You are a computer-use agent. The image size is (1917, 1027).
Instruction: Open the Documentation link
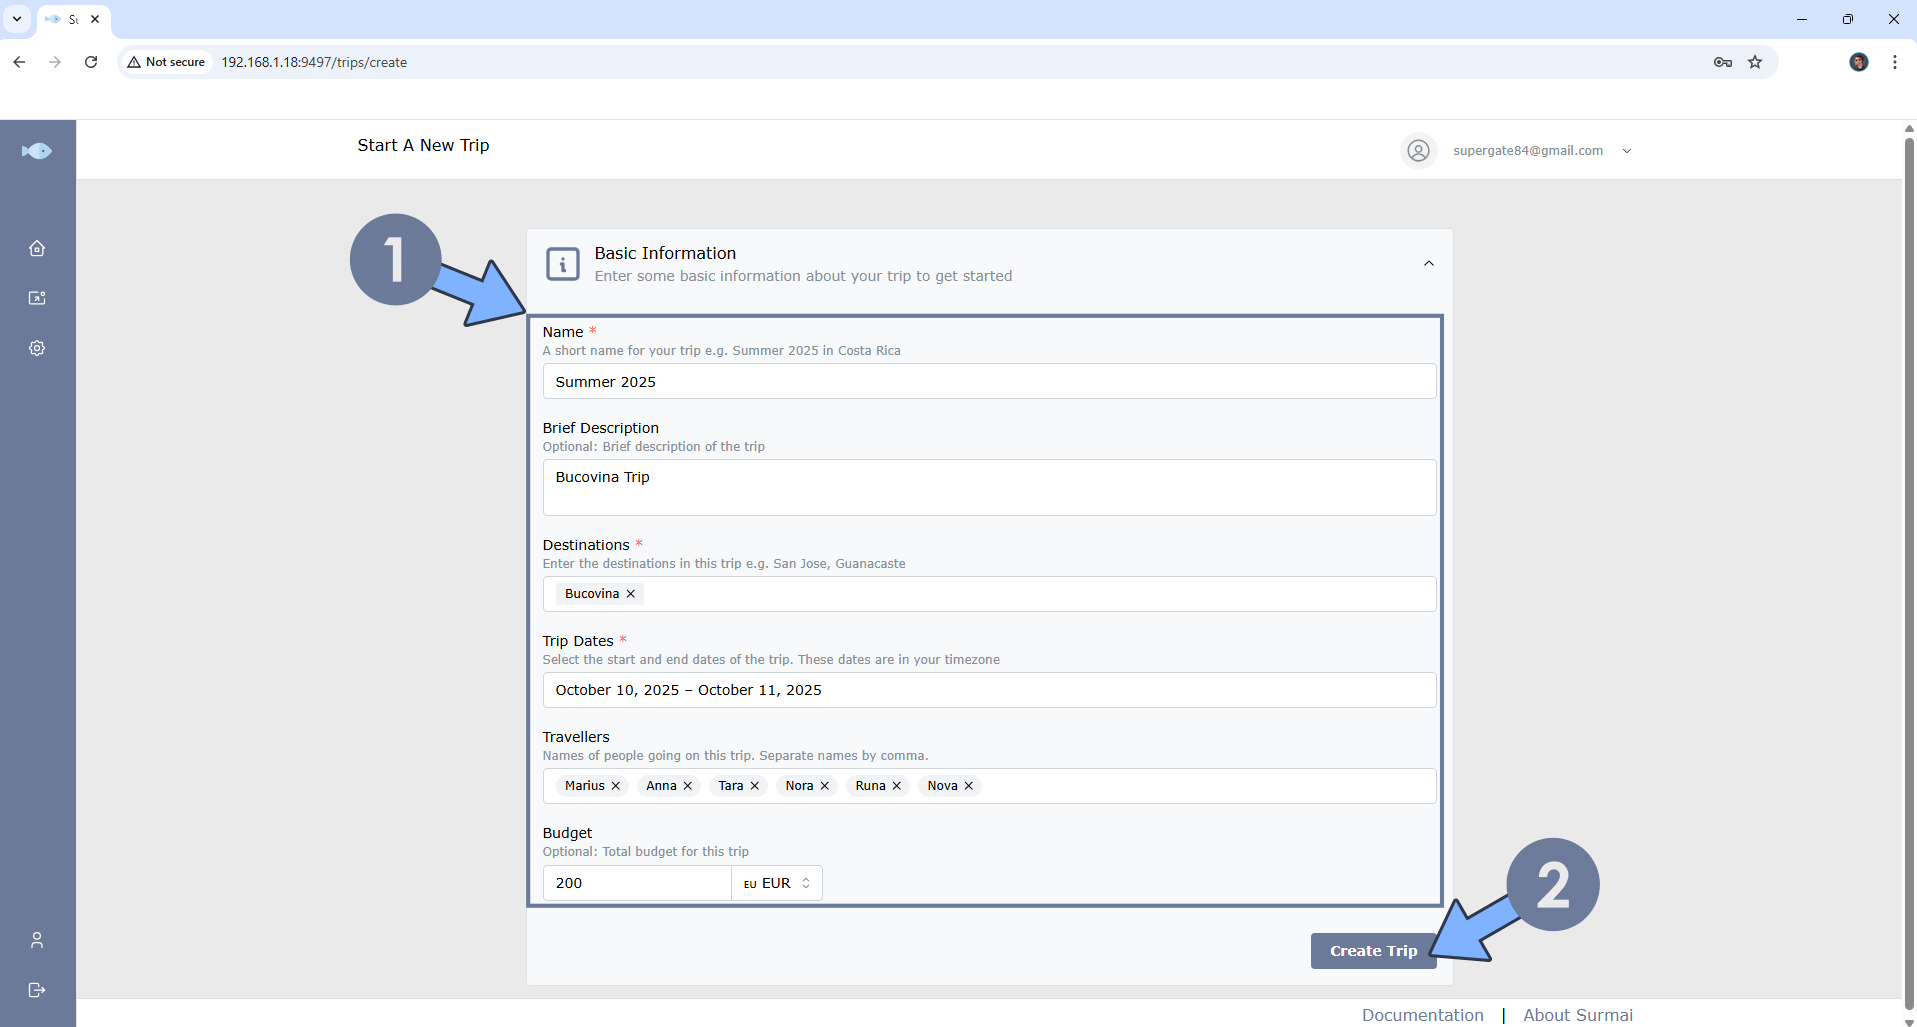[x=1422, y=1015]
